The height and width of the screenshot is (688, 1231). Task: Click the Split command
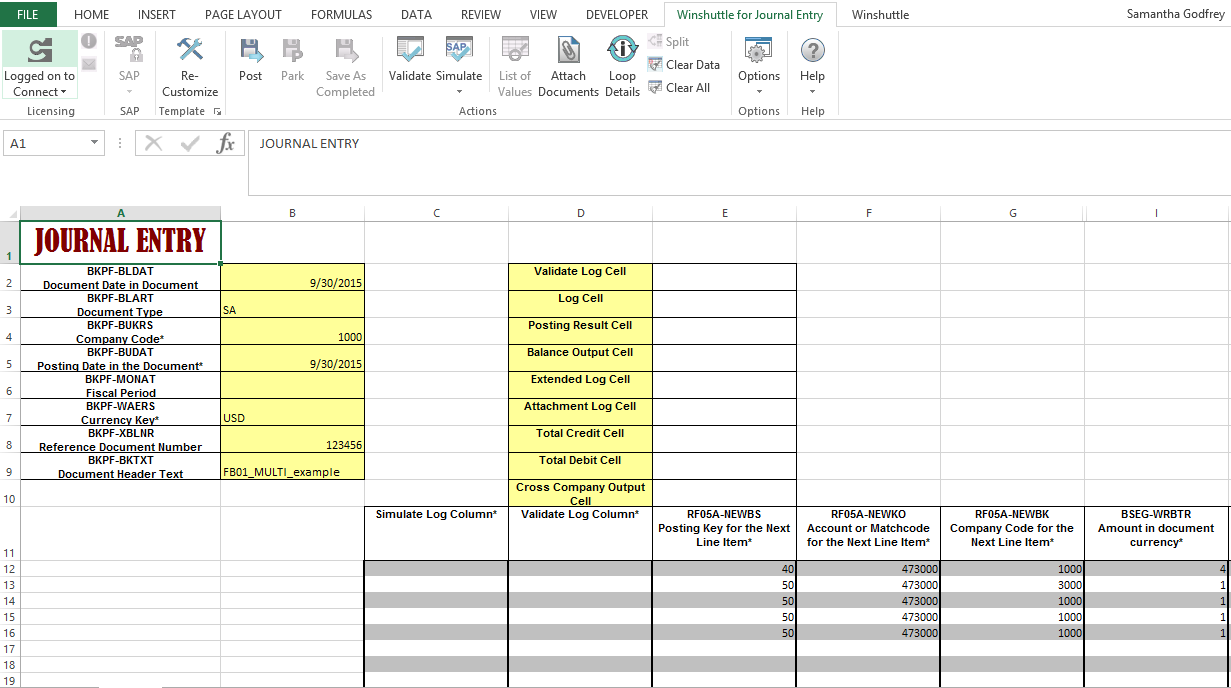(669, 41)
